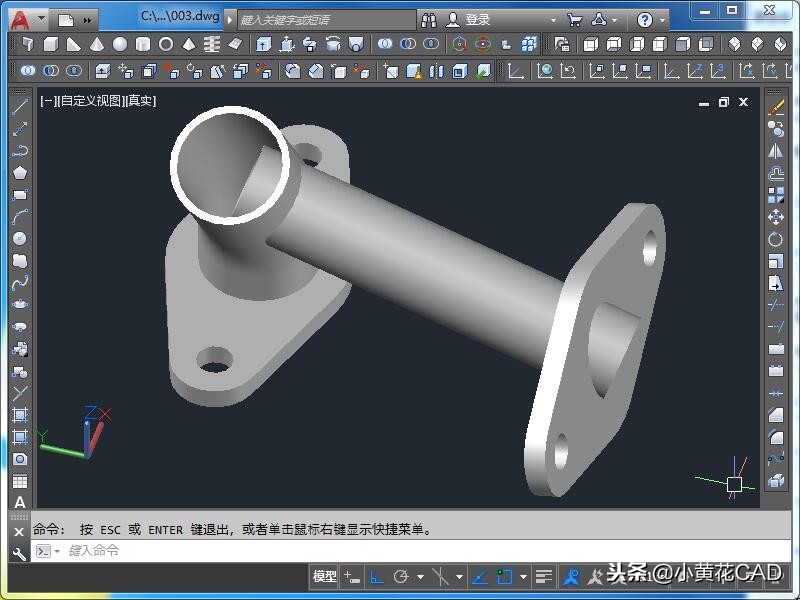The image size is (800, 600).
Task: Click the 3D Rotate gizmo icon
Action: point(483,44)
